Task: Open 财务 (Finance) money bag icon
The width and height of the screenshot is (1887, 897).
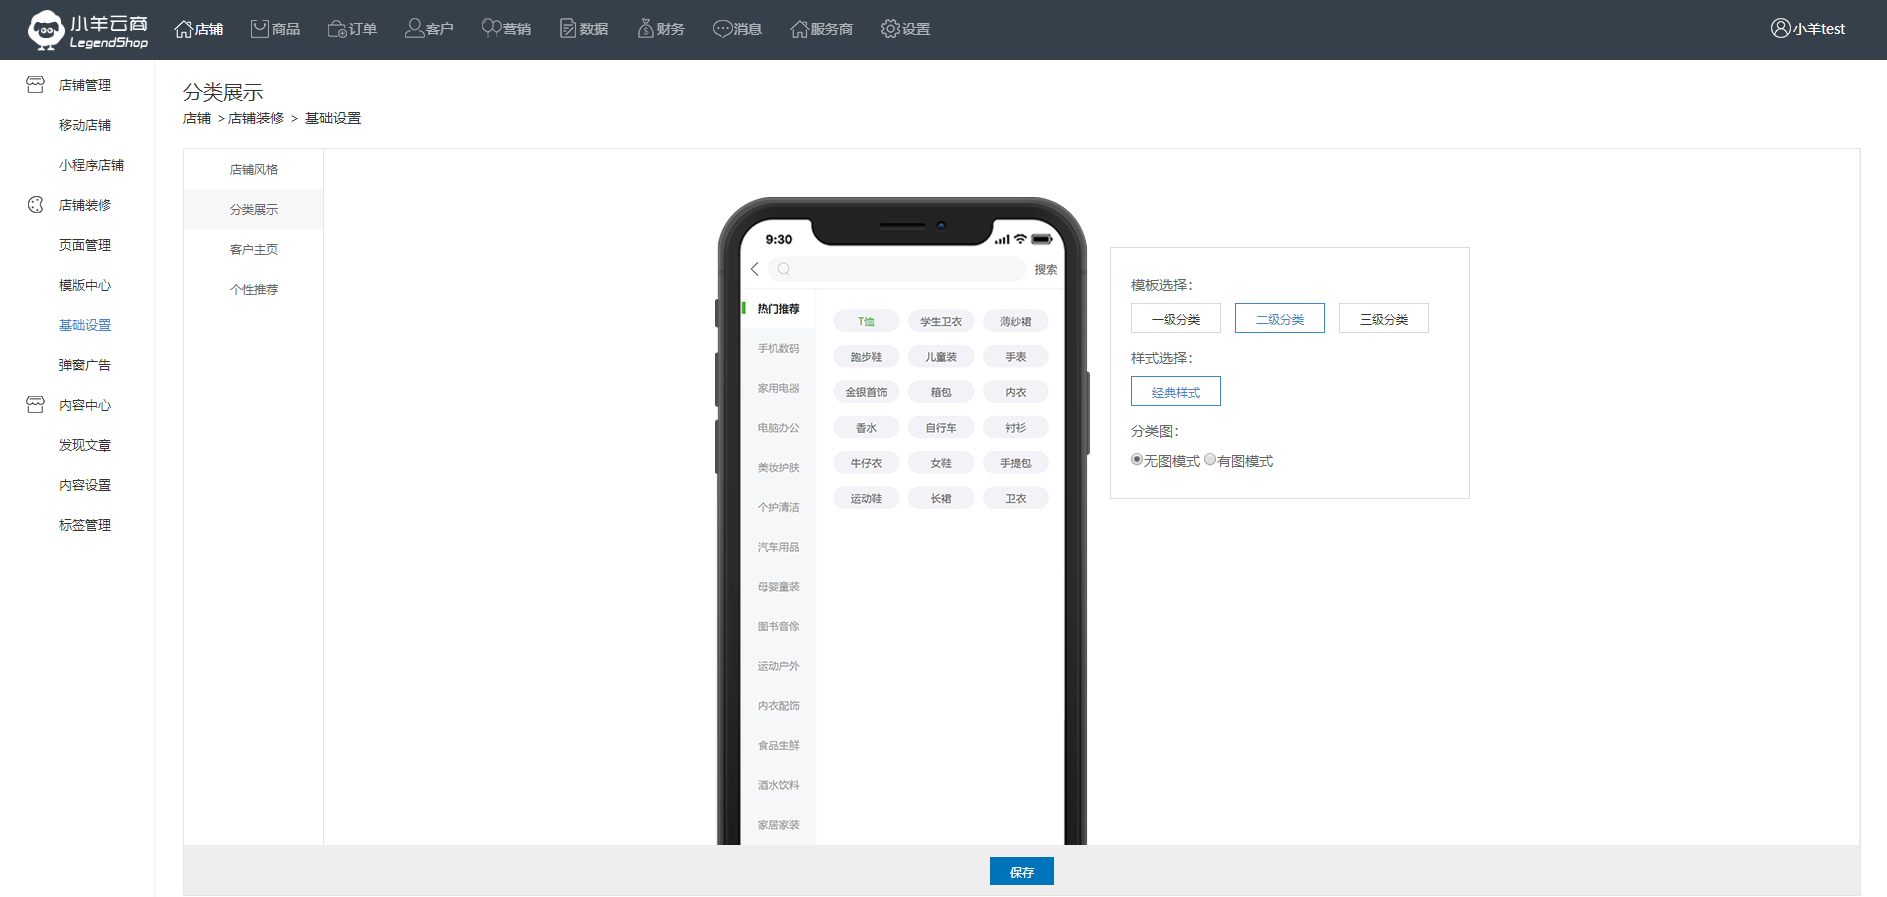Action: coord(646,29)
